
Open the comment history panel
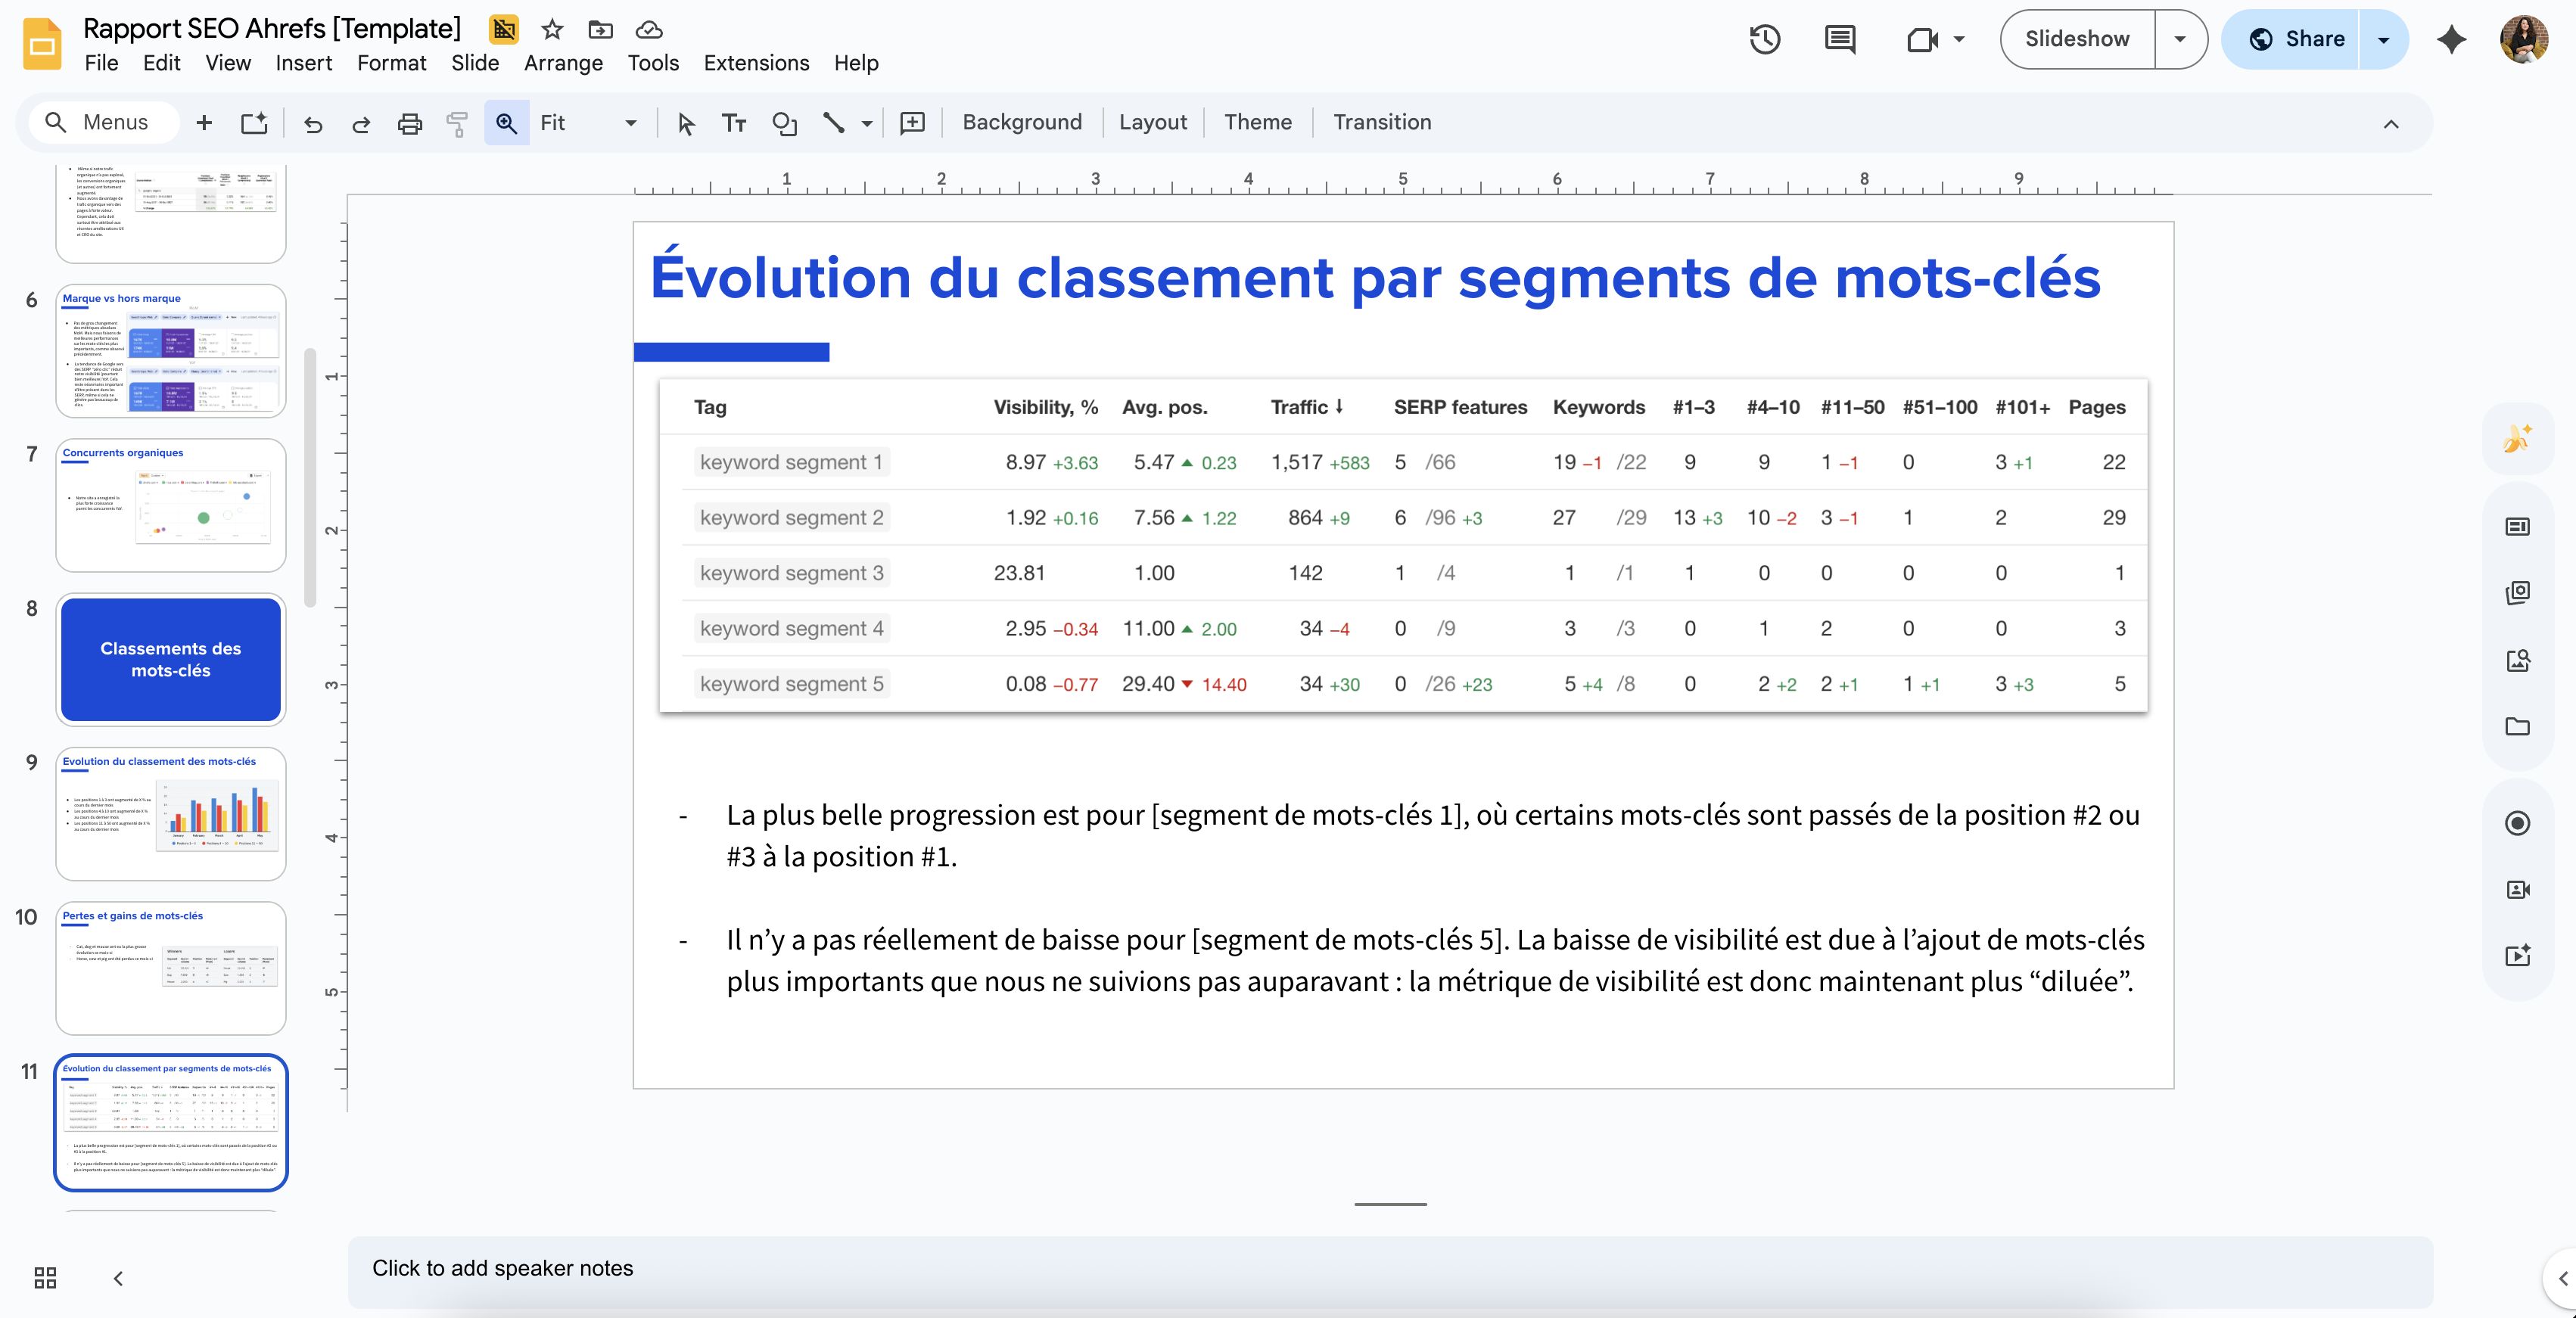(1838, 40)
